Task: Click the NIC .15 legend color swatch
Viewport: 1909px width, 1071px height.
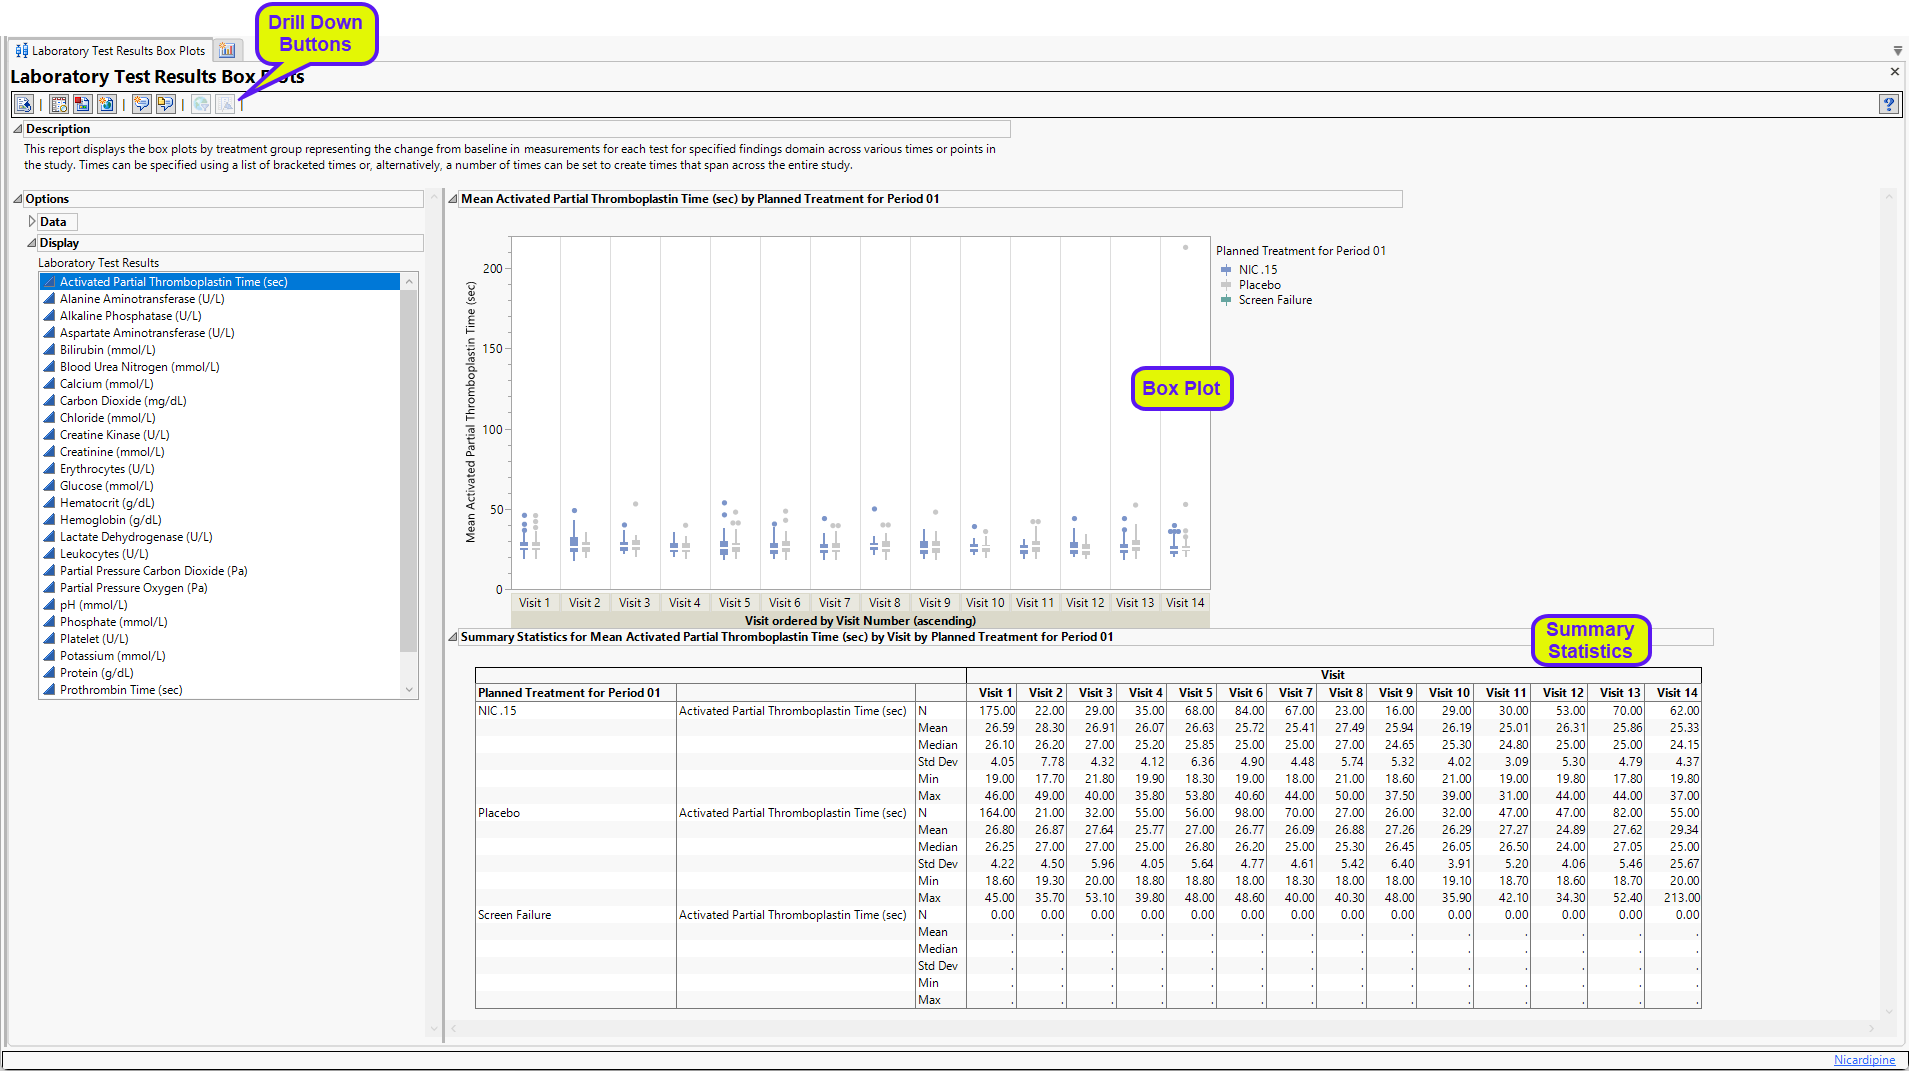Action: tap(1225, 270)
